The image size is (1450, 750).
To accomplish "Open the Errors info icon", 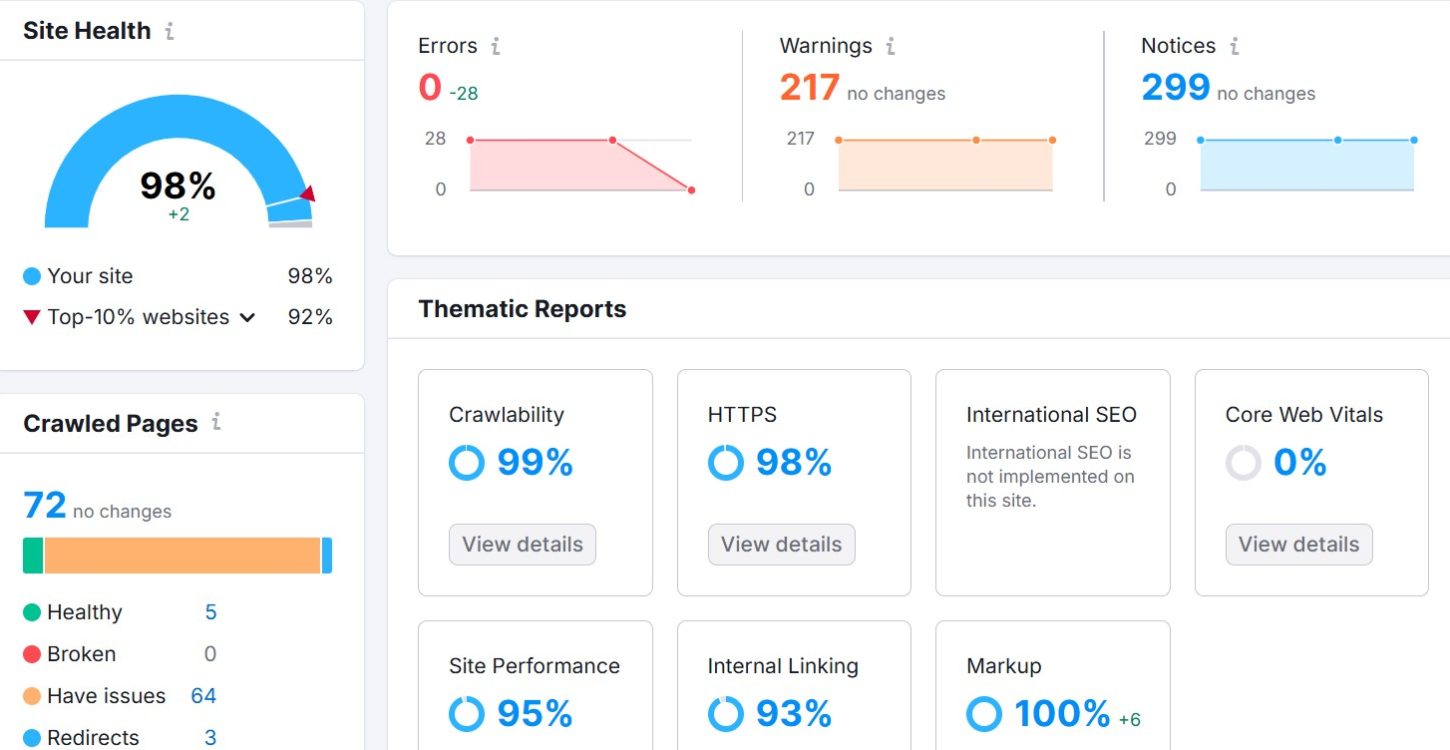I will 495,46.
